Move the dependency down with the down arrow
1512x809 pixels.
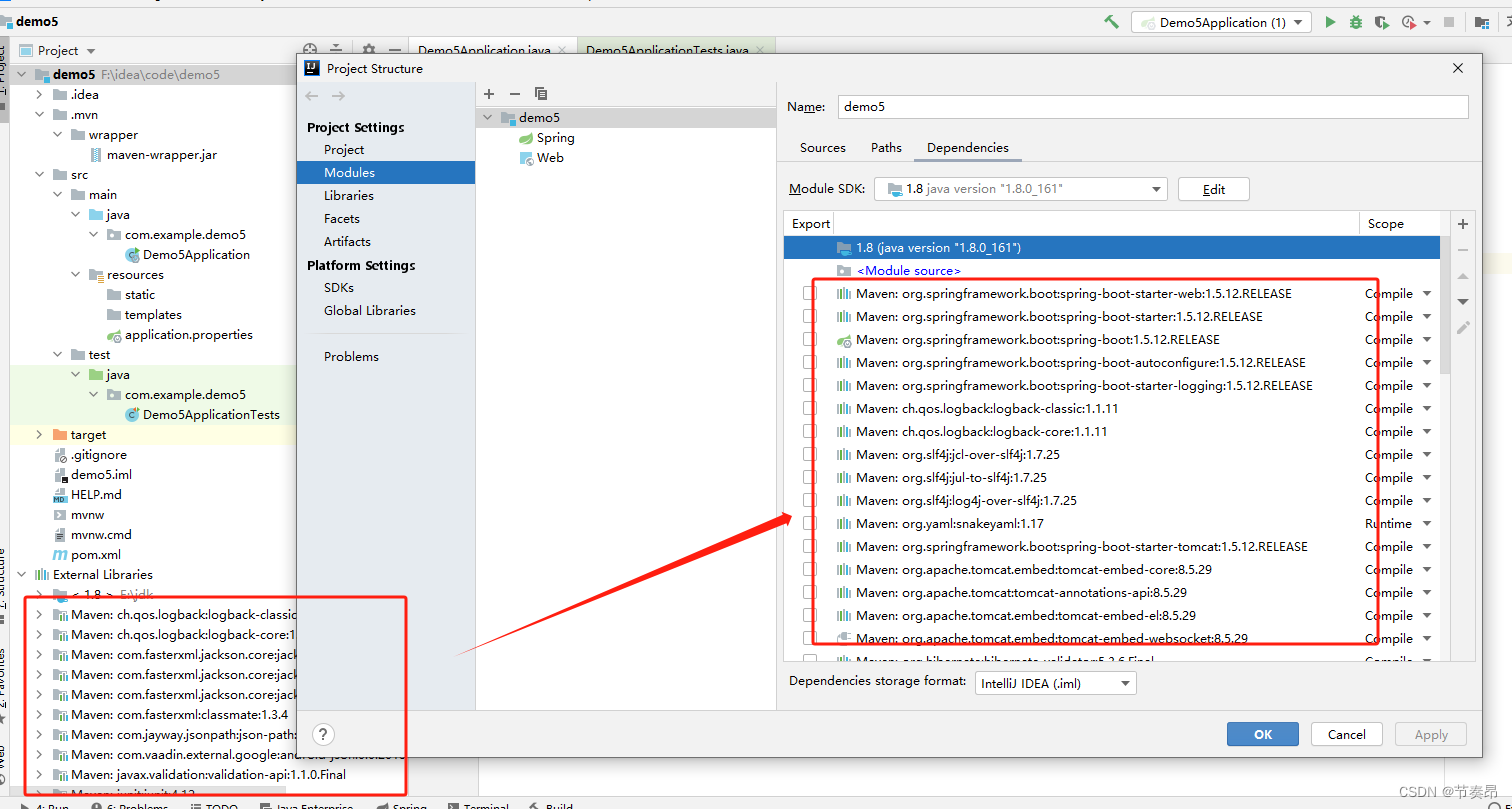pos(1463,302)
